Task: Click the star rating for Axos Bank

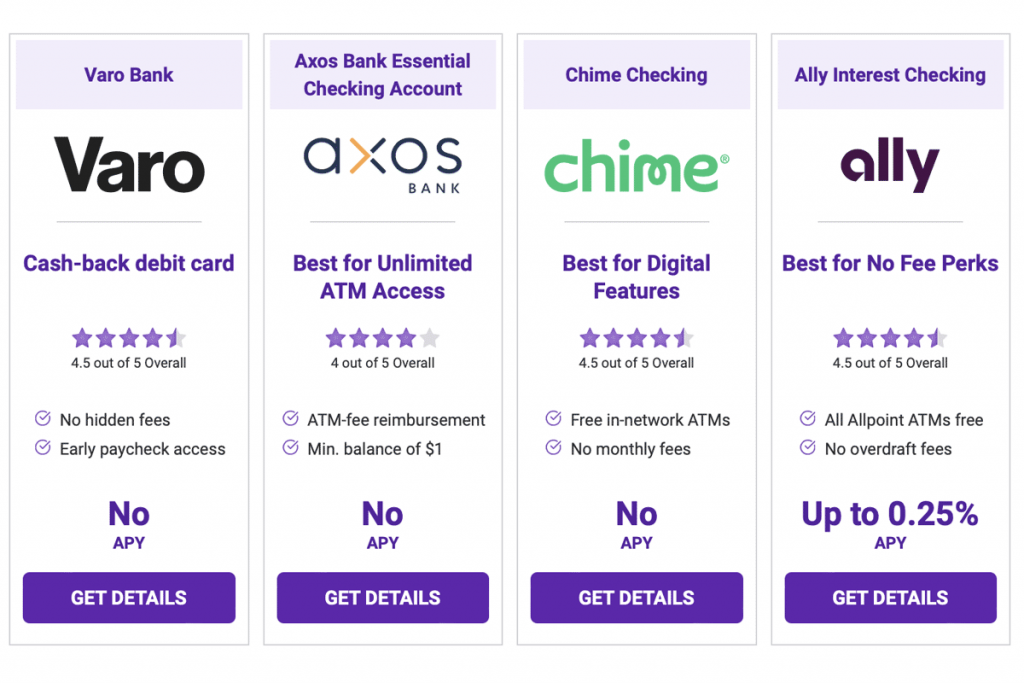Action: click(382, 338)
